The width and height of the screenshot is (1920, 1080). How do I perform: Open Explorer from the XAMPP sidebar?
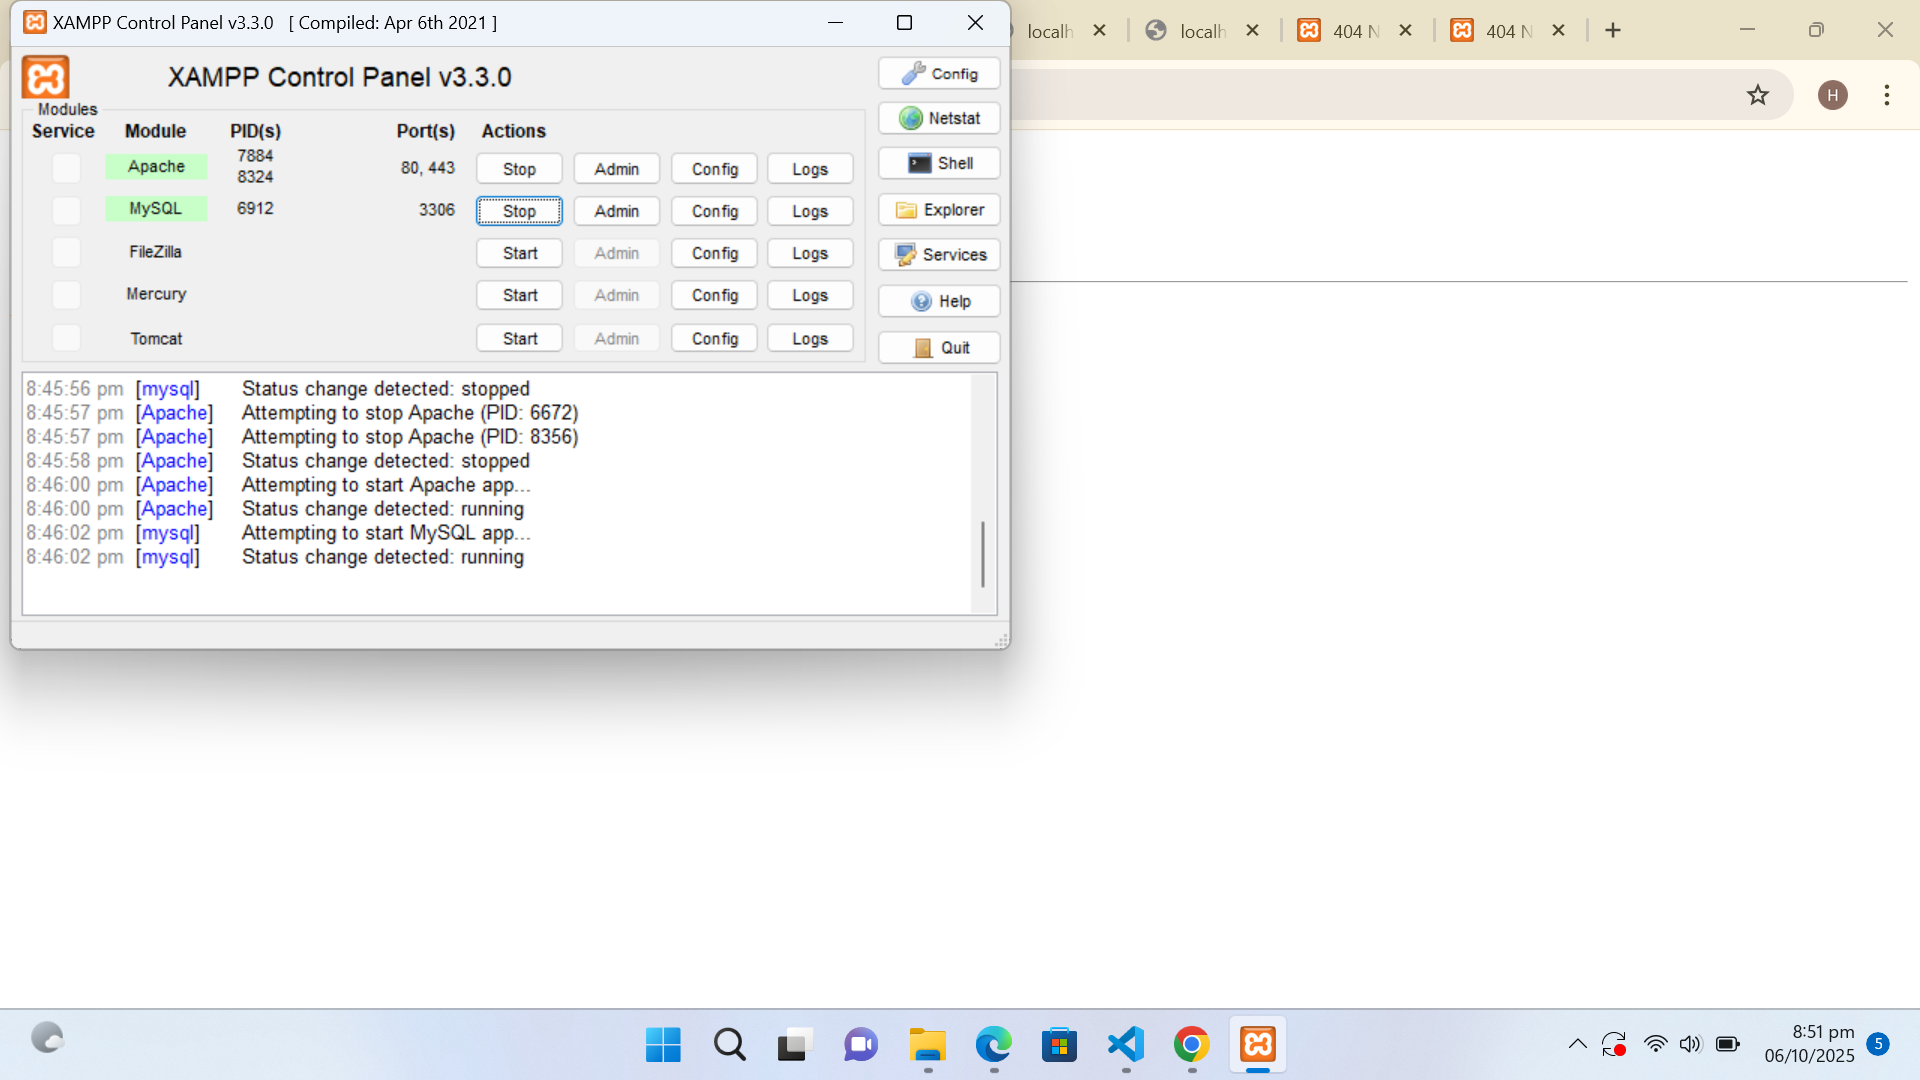[939, 210]
